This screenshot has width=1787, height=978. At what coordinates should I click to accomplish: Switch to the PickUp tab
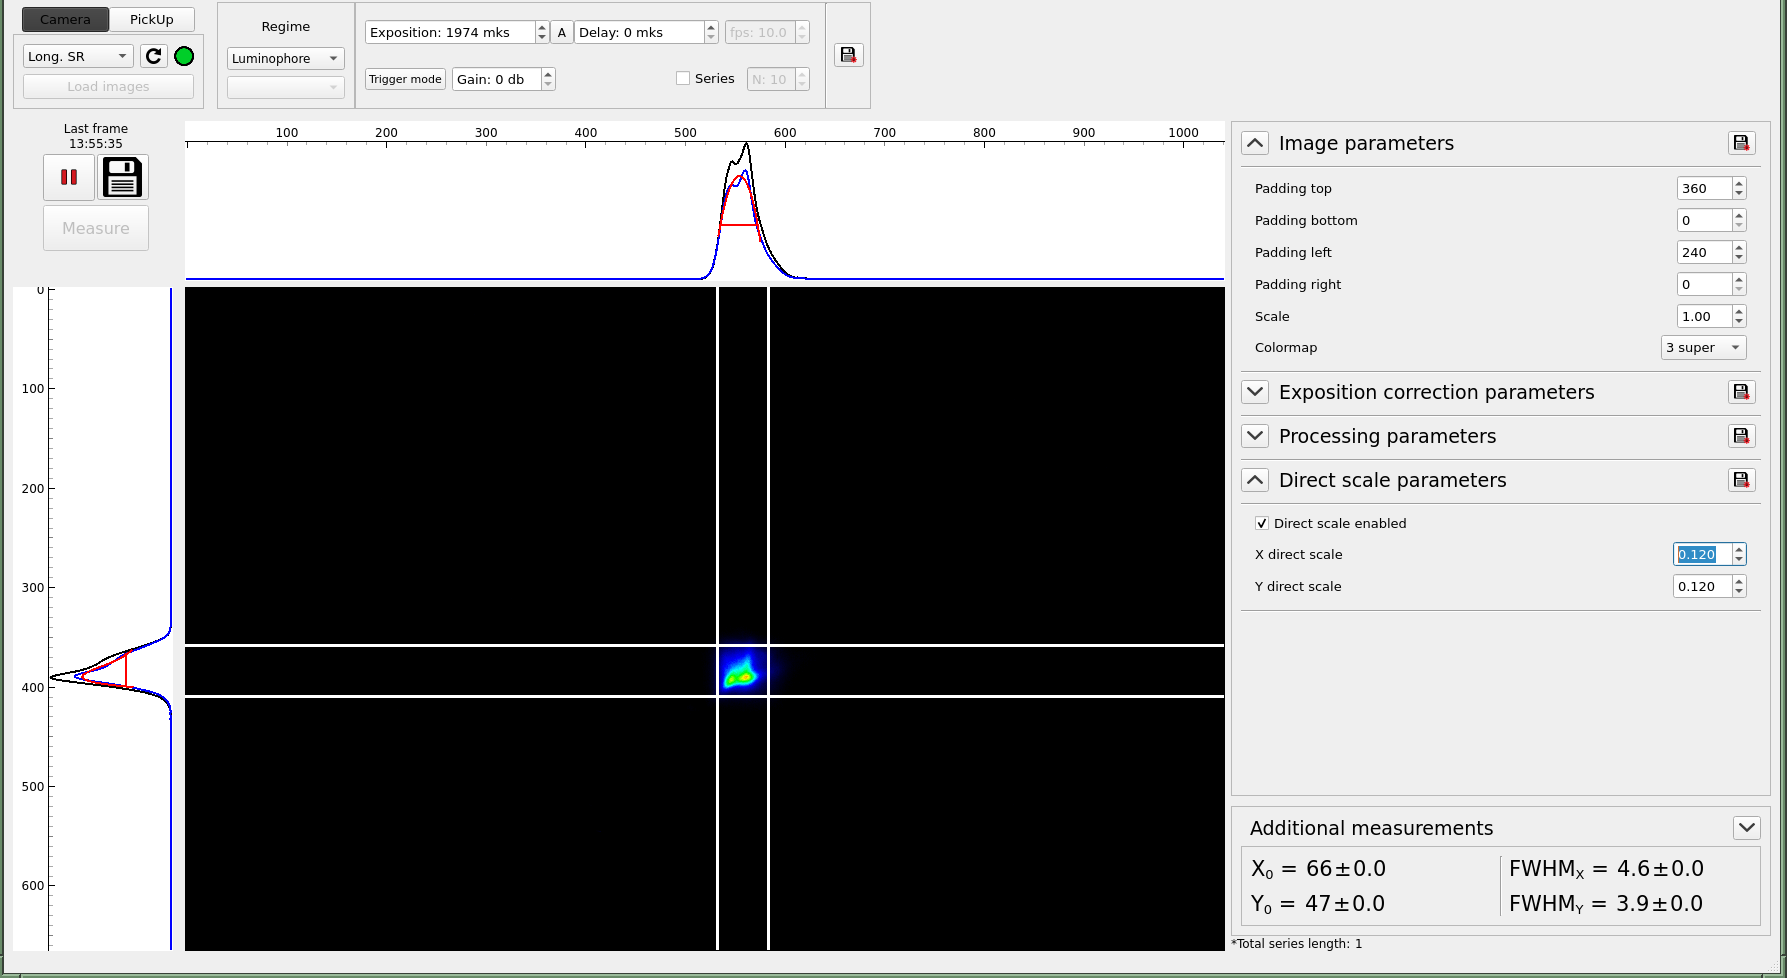click(x=152, y=20)
